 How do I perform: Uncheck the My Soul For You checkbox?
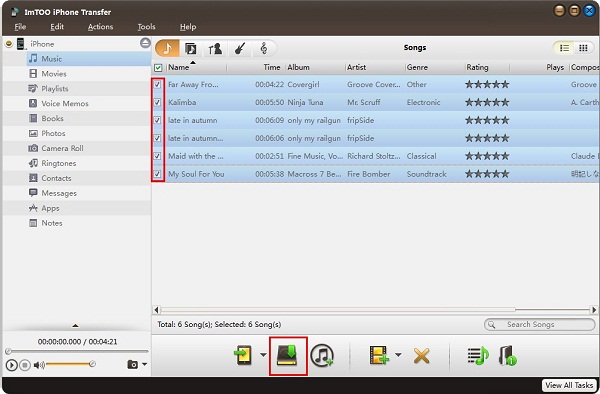pos(157,174)
